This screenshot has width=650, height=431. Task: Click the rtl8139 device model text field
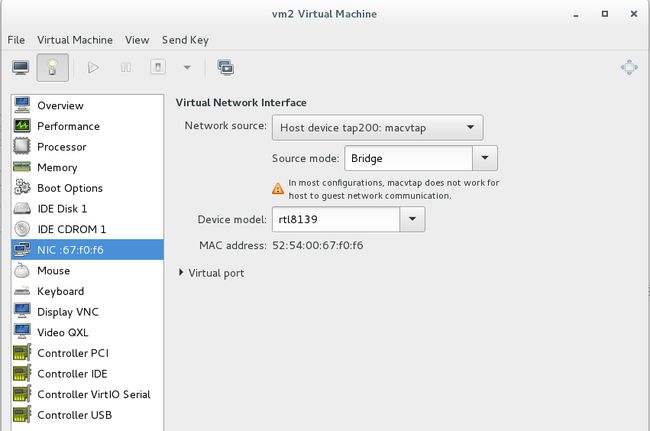336,219
